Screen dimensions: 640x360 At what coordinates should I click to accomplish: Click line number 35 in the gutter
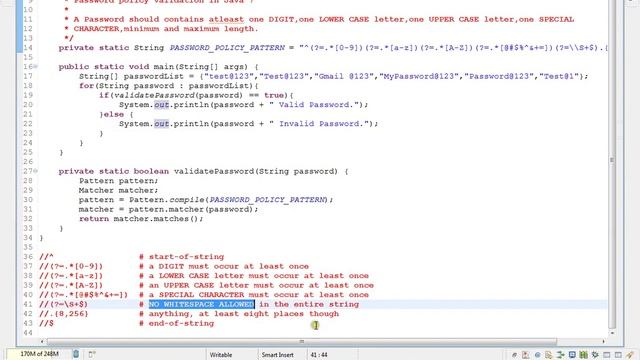[28, 247]
